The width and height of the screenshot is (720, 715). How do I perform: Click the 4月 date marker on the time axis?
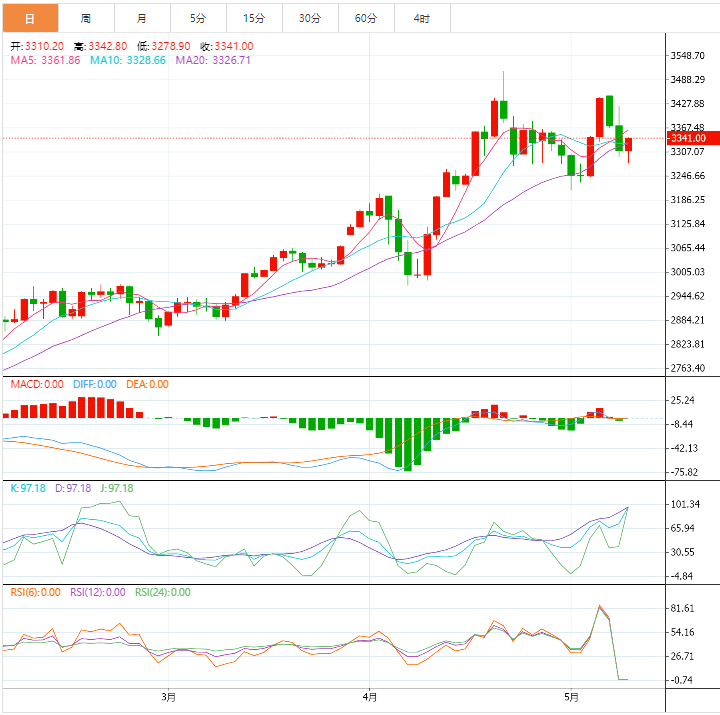(x=370, y=696)
